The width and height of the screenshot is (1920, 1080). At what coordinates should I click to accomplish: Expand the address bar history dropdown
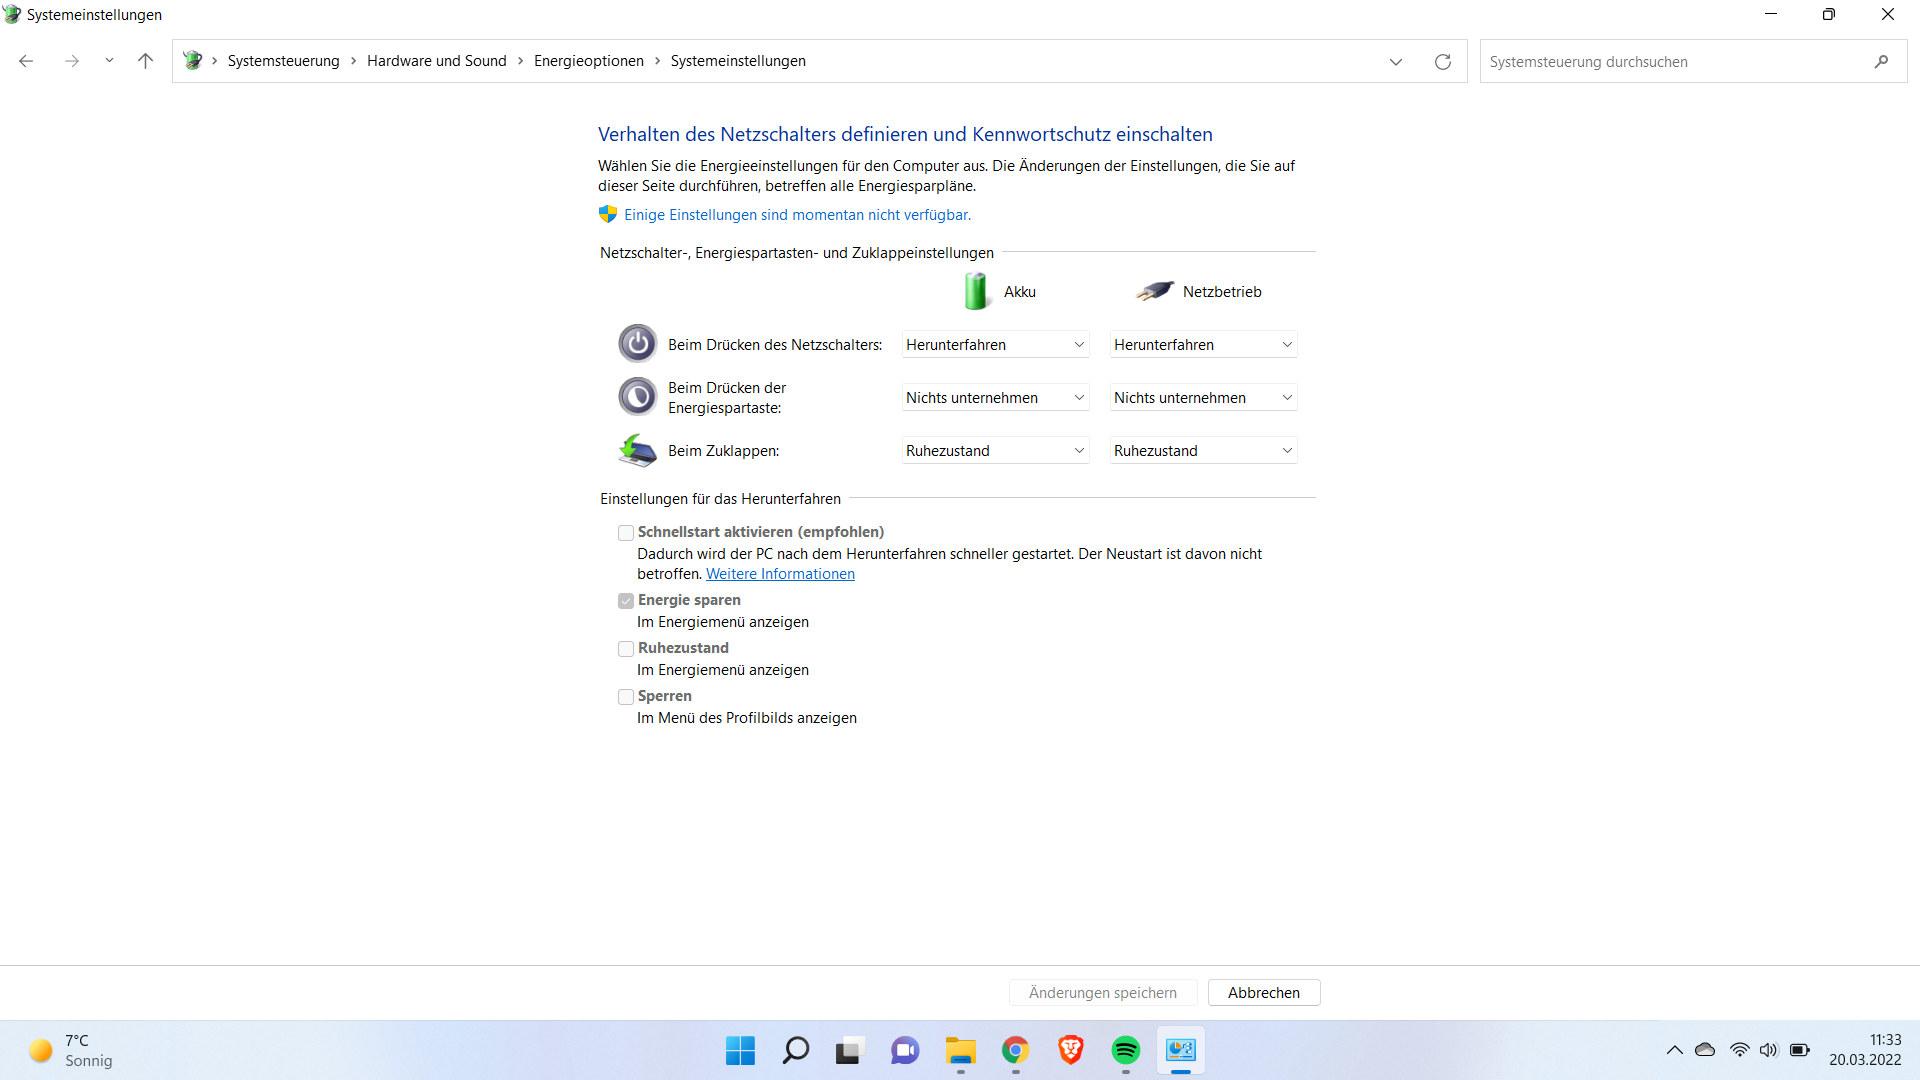pyautogui.click(x=1396, y=62)
